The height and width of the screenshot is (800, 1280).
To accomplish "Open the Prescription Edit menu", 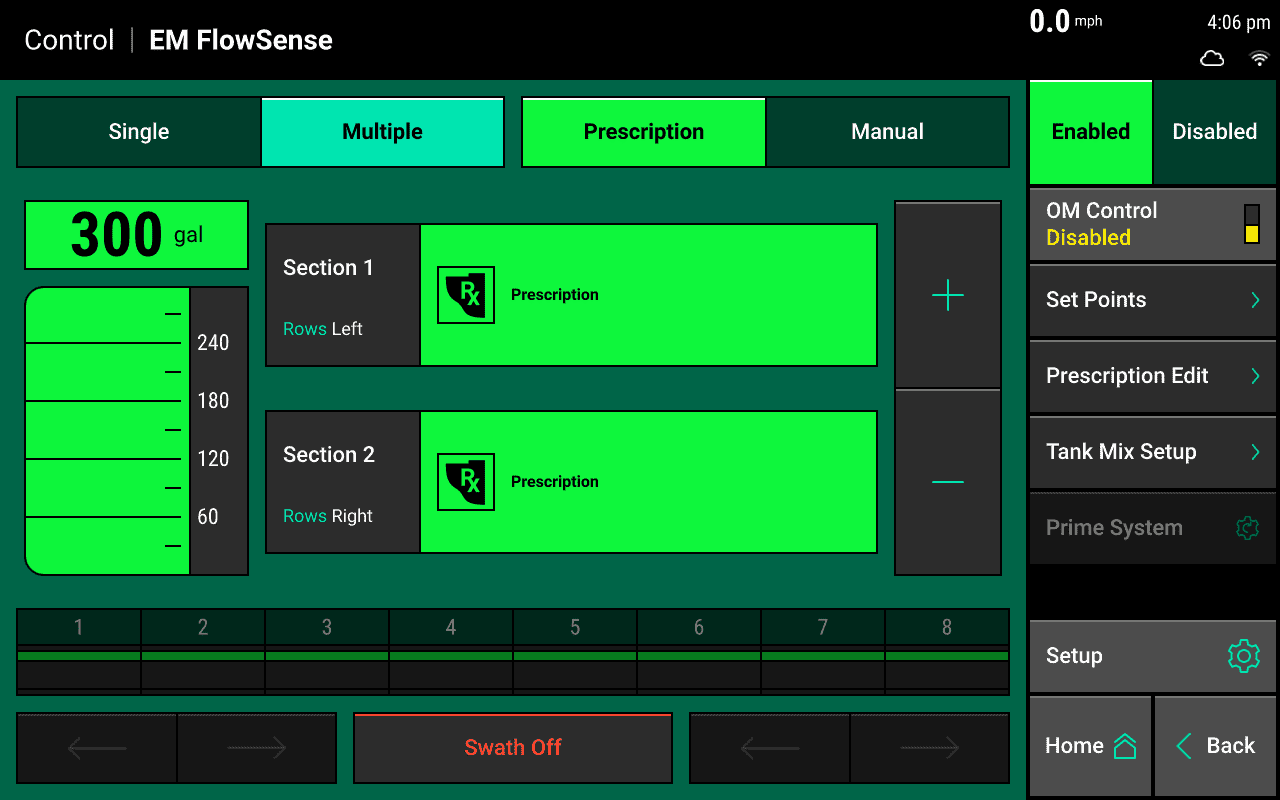I will point(1153,376).
